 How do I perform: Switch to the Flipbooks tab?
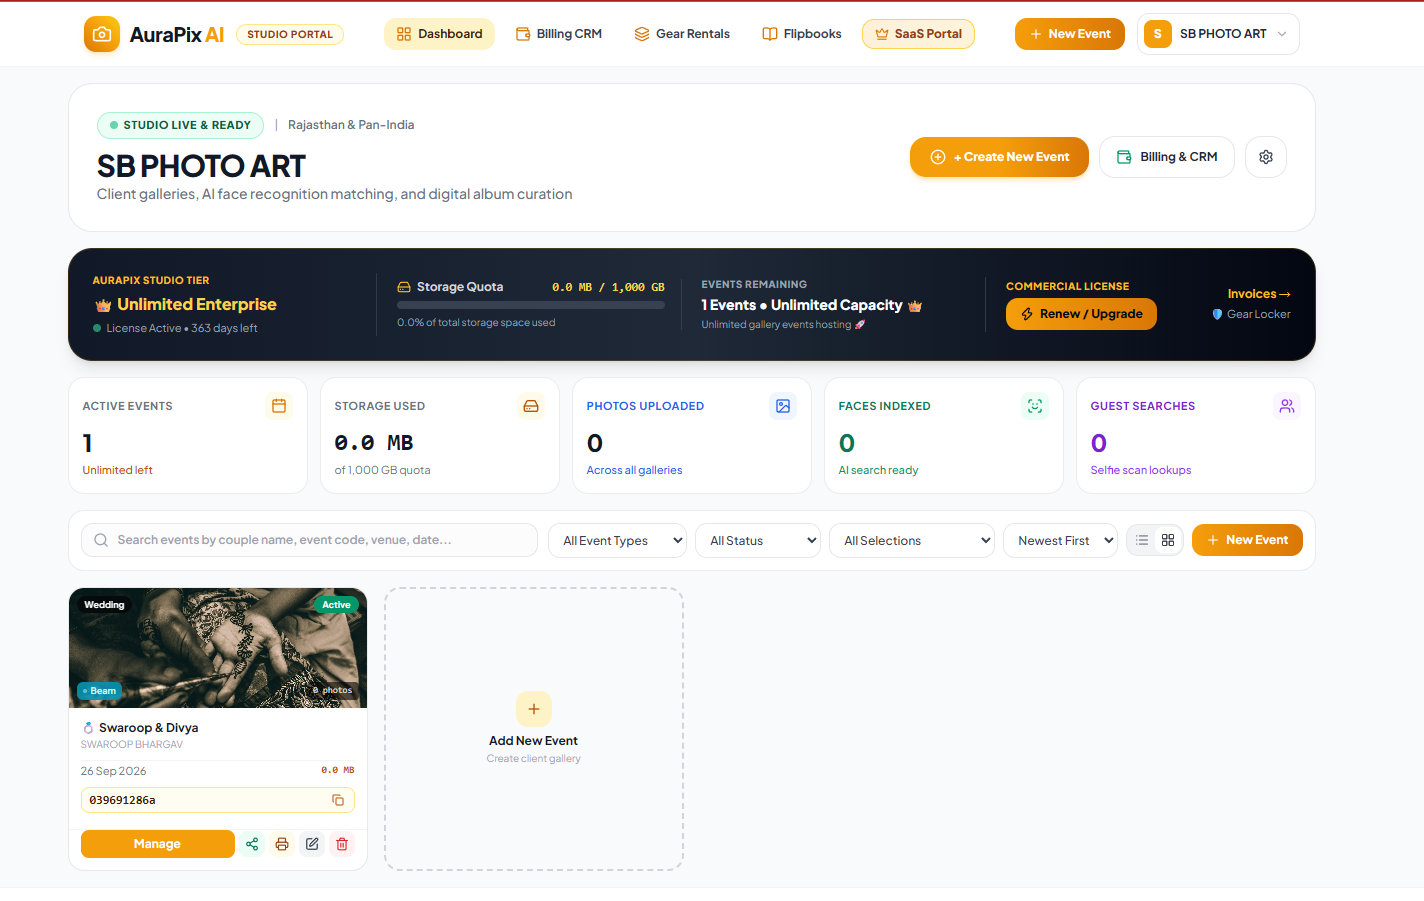point(802,34)
